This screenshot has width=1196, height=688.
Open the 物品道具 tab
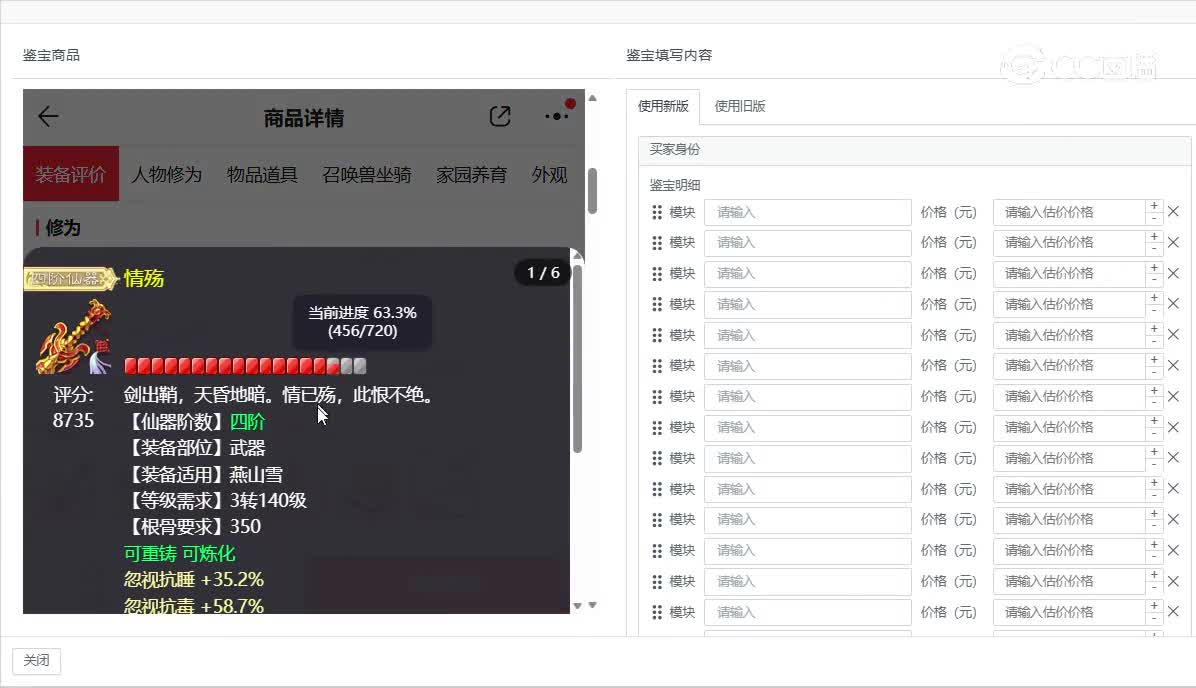coord(262,175)
